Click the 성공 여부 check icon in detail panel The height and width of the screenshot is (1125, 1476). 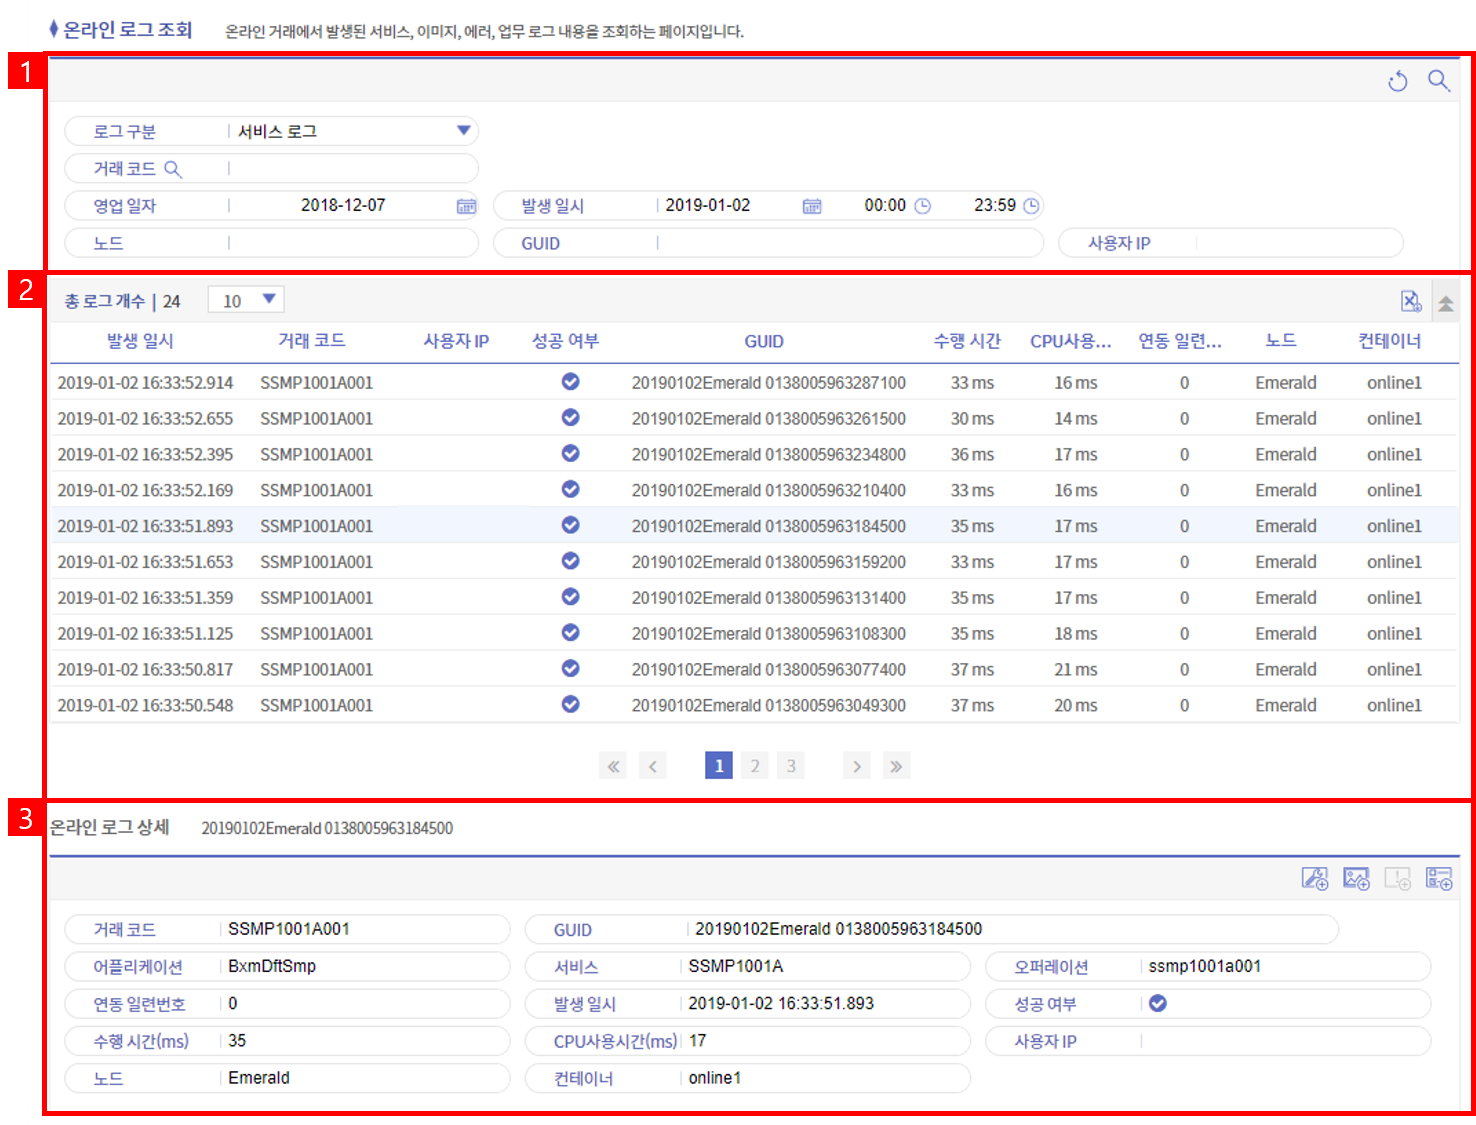[x=1158, y=1003]
